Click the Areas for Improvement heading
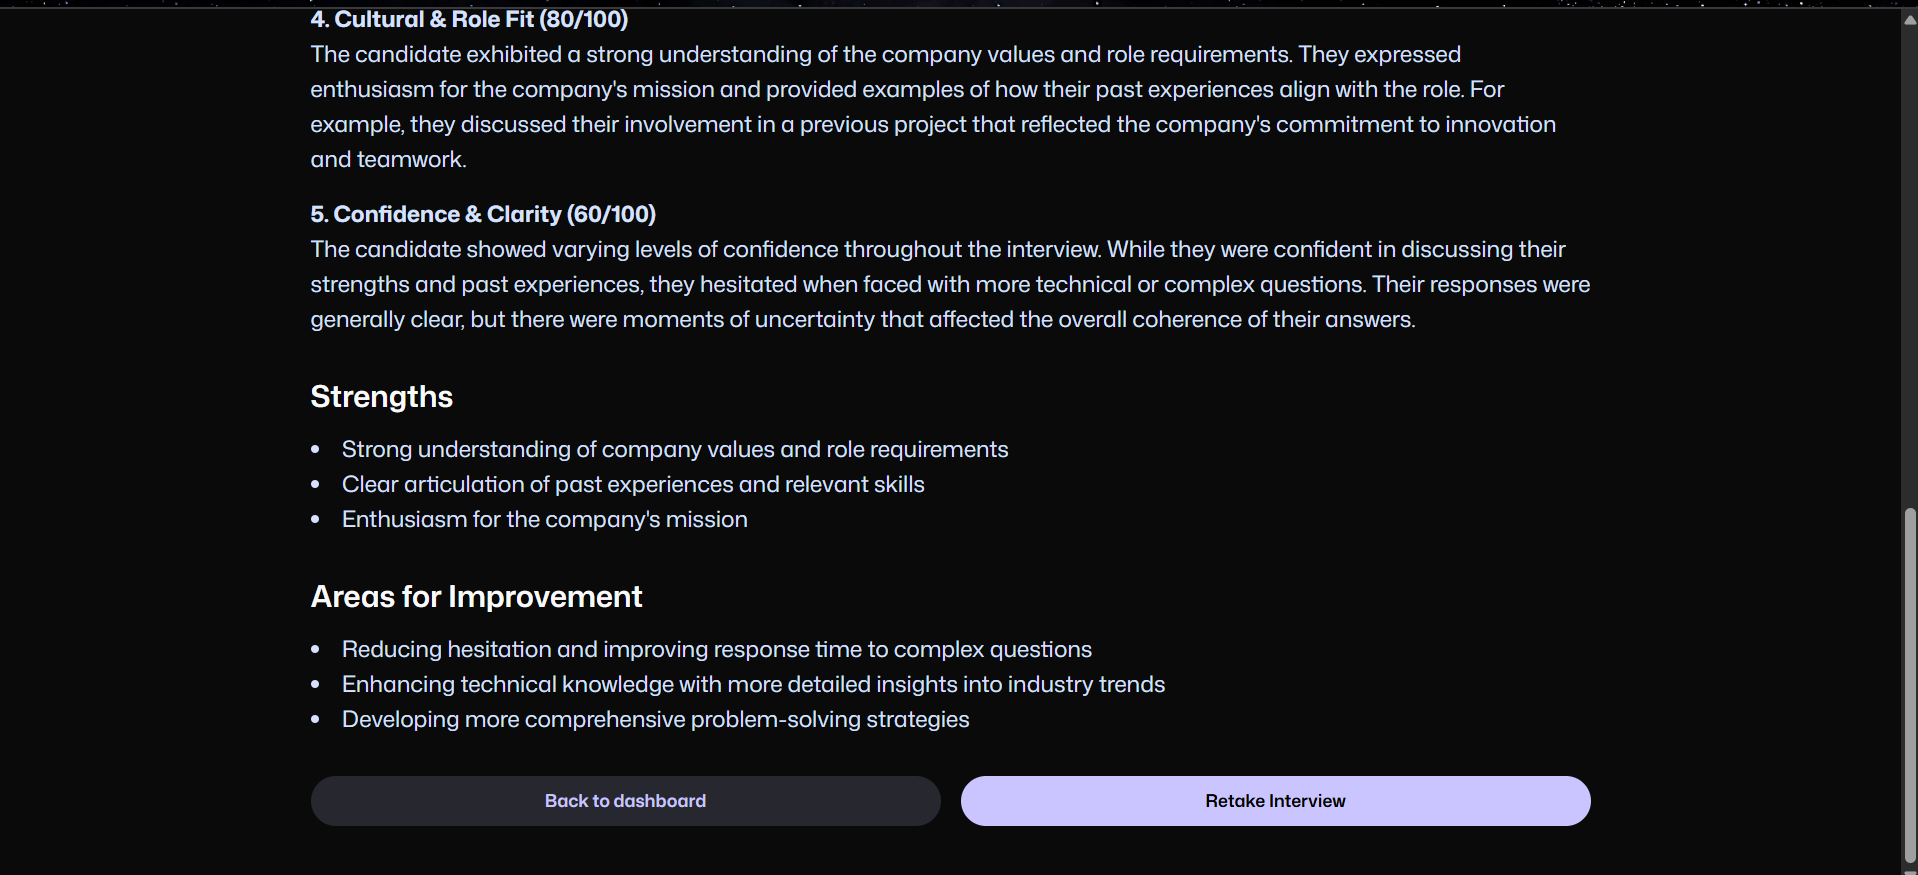 476,597
